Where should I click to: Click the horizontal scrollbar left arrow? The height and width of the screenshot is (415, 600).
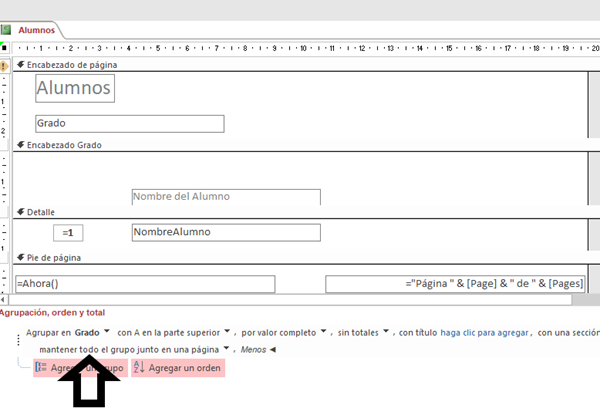[3, 300]
